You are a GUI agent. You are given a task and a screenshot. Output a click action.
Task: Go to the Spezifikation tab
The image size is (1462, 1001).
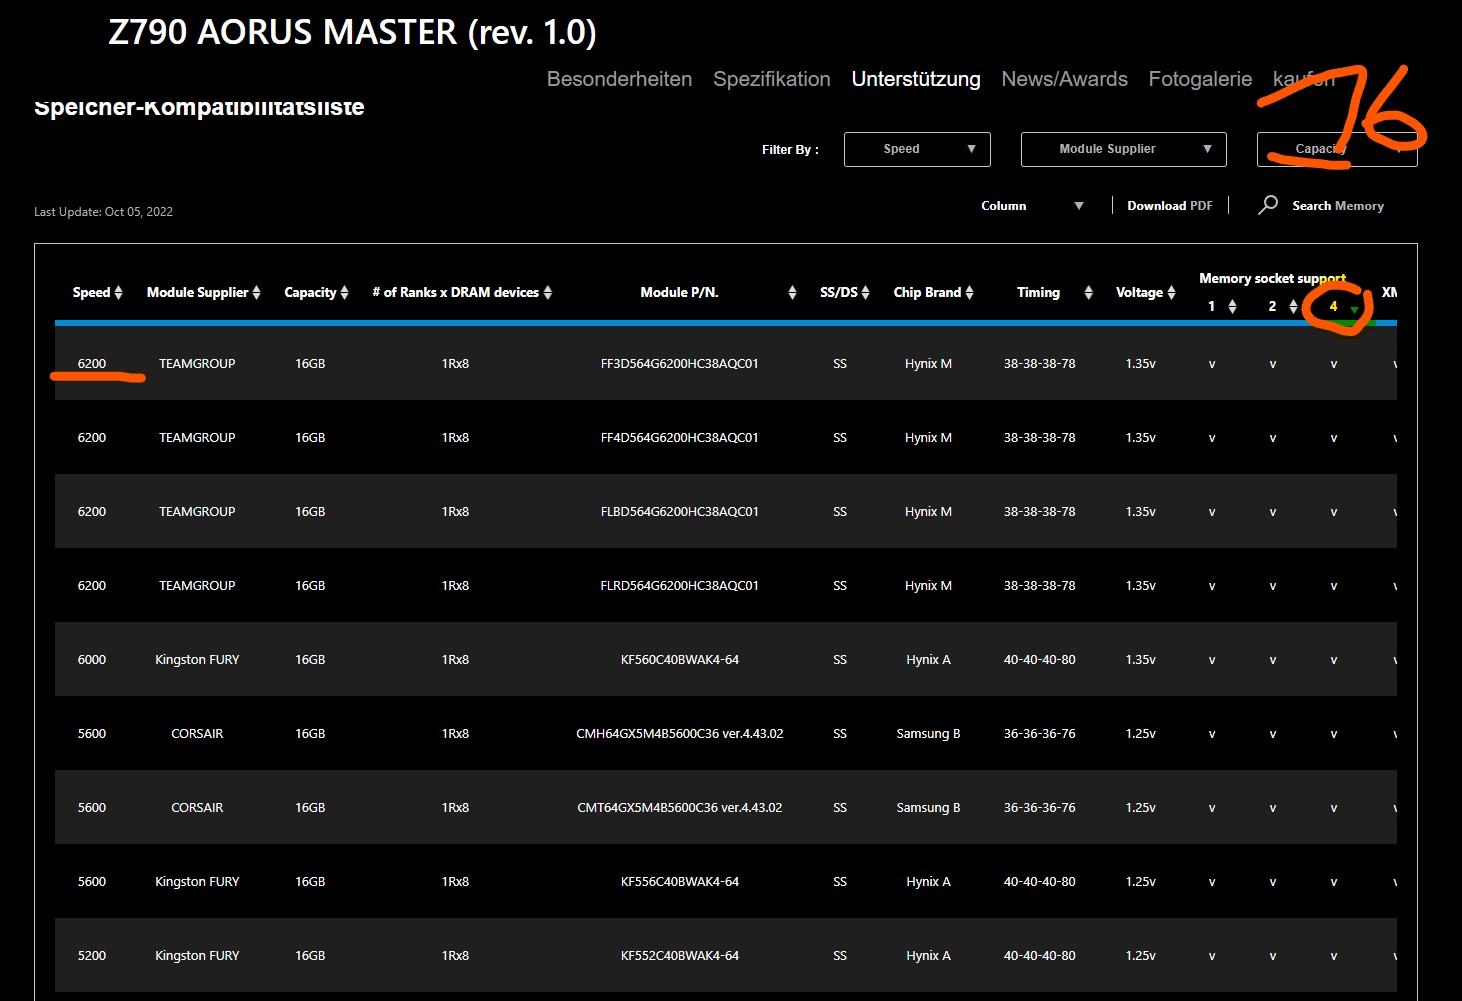tap(772, 79)
